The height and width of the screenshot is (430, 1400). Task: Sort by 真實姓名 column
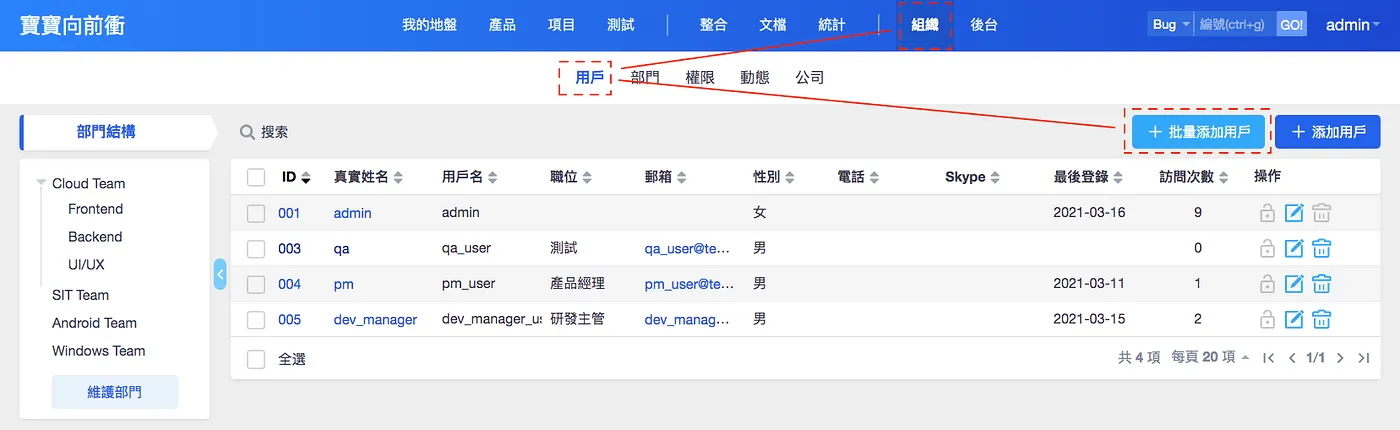point(368,177)
